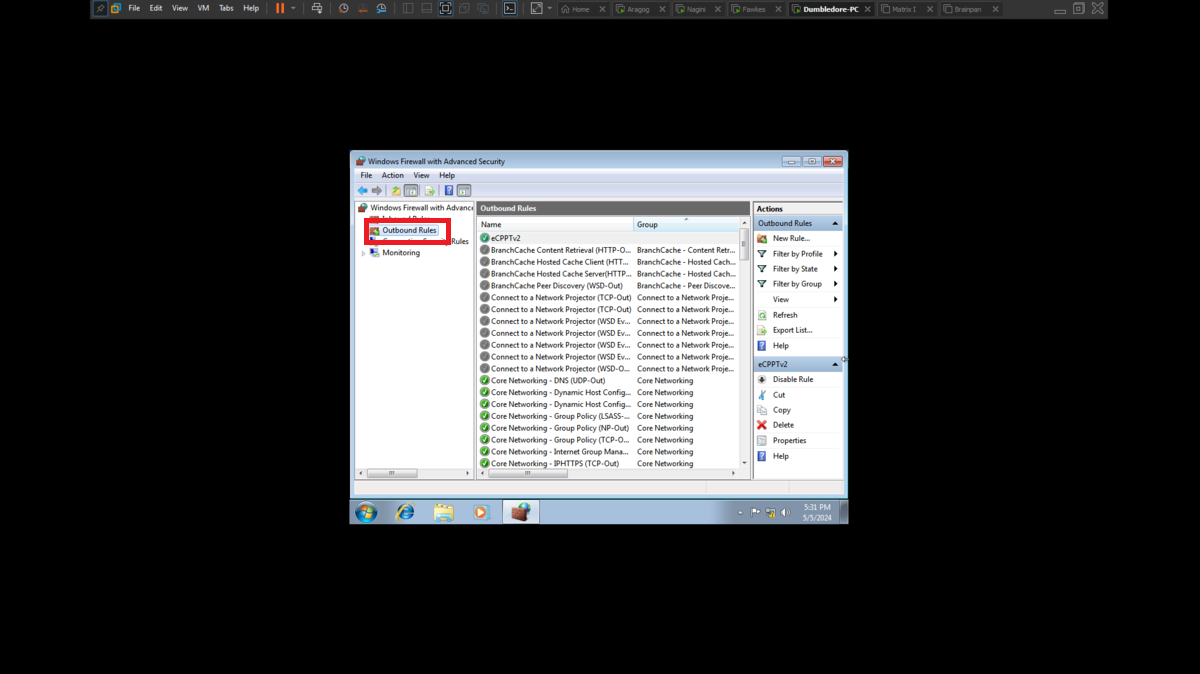Click the VMware pause button
This screenshot has height=674, width=1200.
280,8
